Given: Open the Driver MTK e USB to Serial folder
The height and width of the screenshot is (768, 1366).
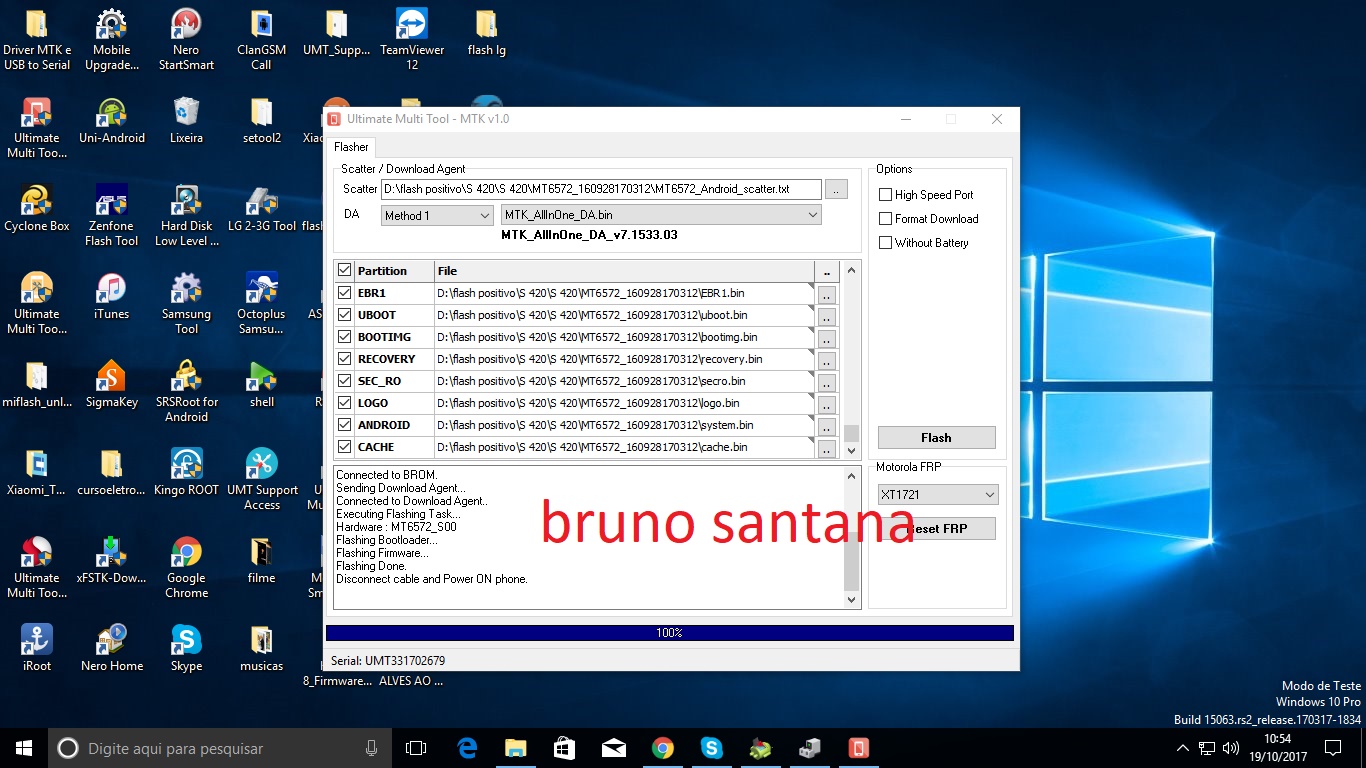Looking at the screenshot, I should (37, 40).
